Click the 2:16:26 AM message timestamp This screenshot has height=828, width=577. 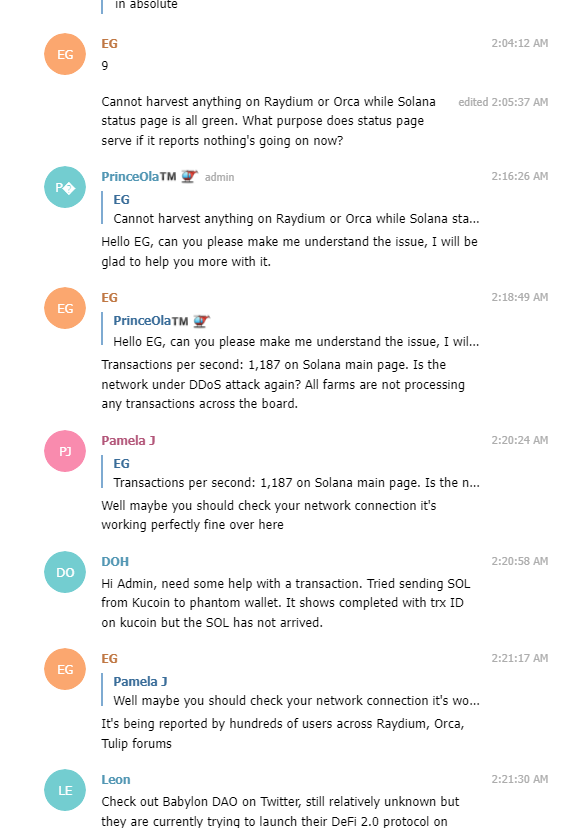point(519,176)
